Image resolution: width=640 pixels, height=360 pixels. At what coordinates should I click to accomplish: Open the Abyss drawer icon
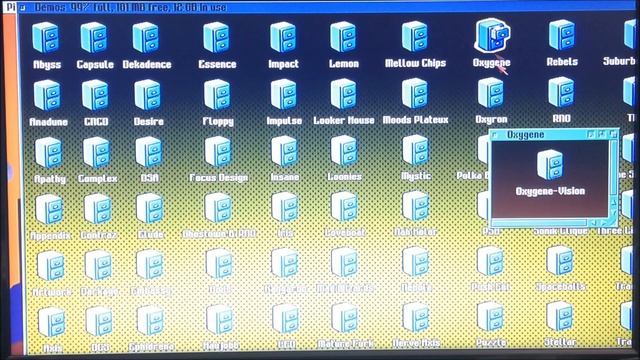coord(46,38)
